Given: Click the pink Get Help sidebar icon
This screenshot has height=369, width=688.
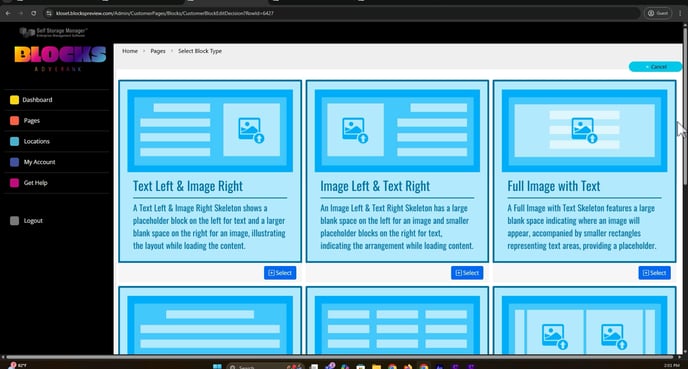Looking at the screenshot, I should (x=14, y=183).
